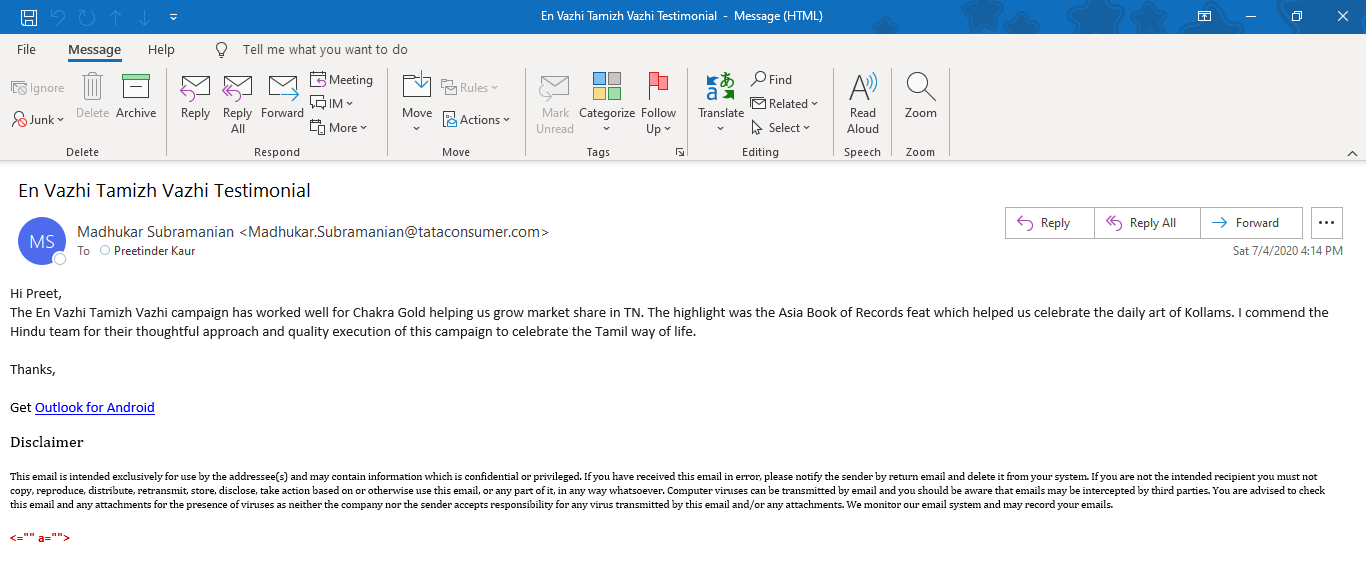
Task: Click the Redo arrow in the title bar
Action: point(87,17)
